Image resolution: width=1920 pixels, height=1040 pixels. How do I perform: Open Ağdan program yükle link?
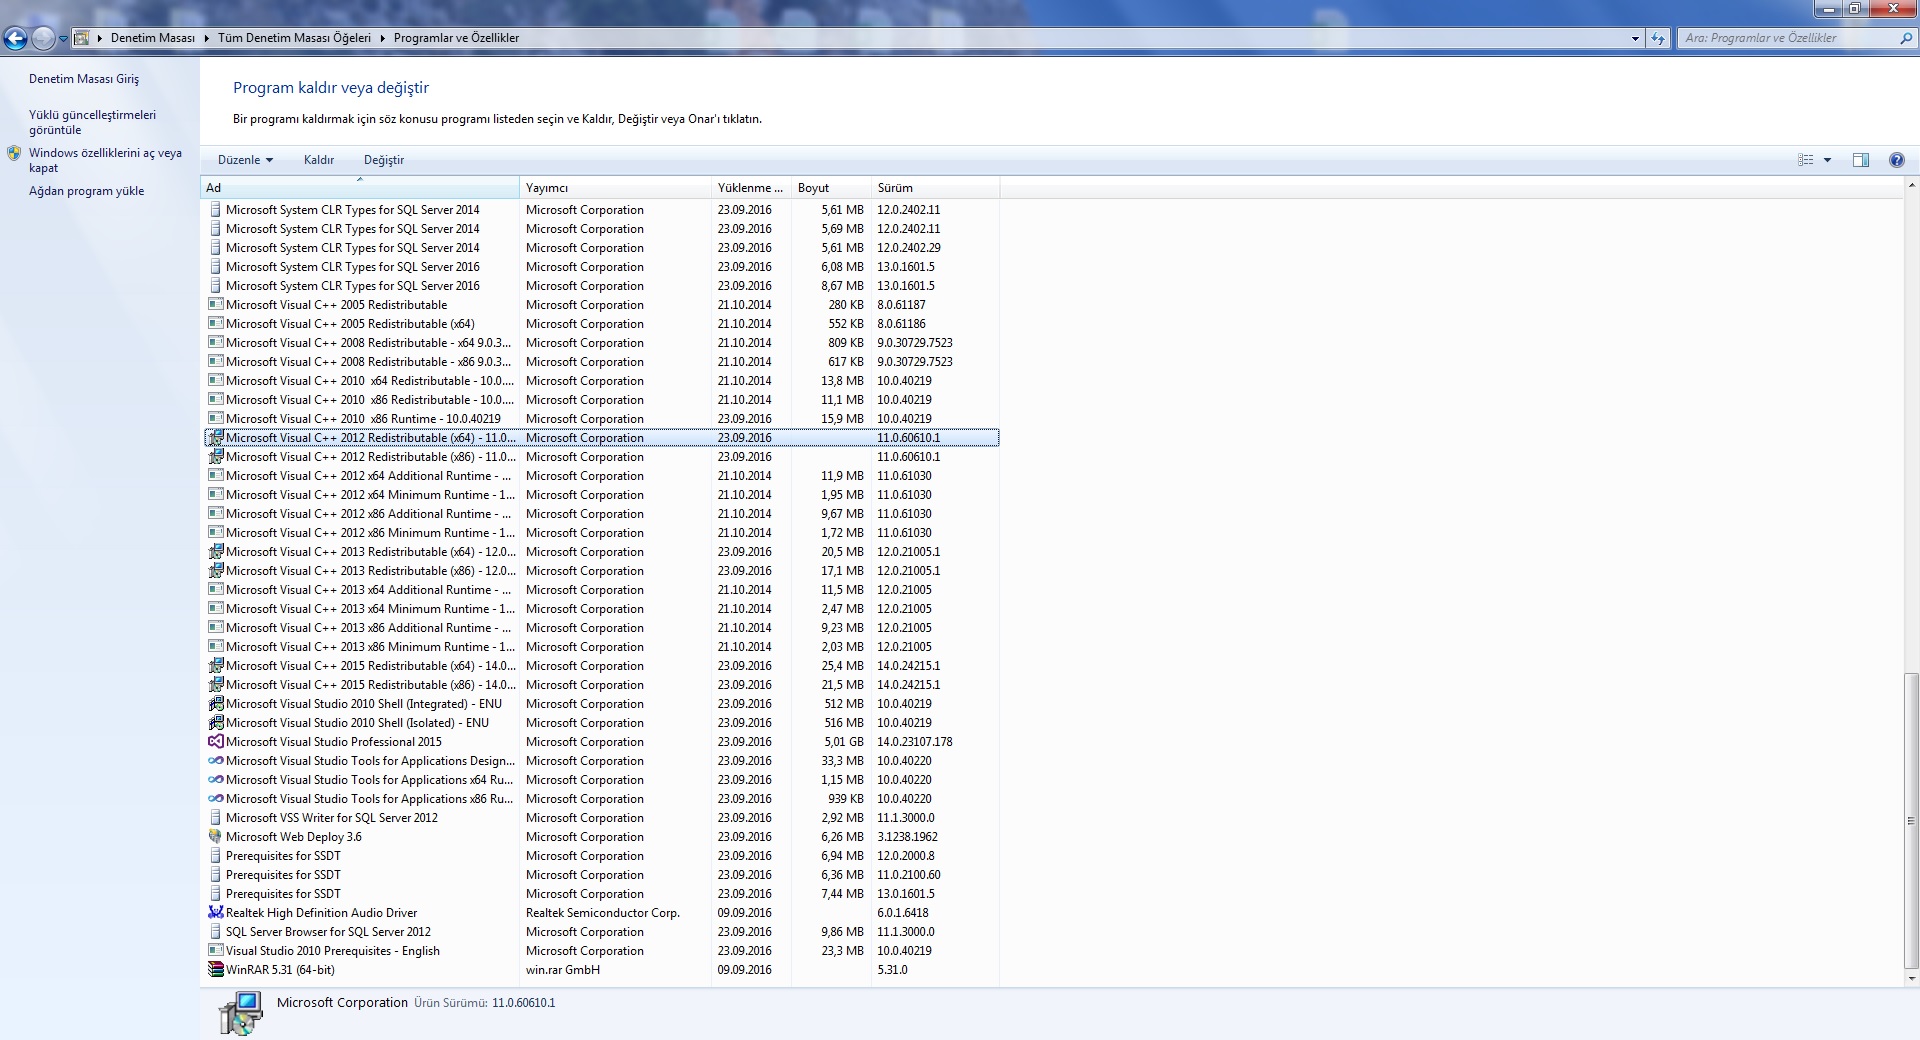click(86, 191)
